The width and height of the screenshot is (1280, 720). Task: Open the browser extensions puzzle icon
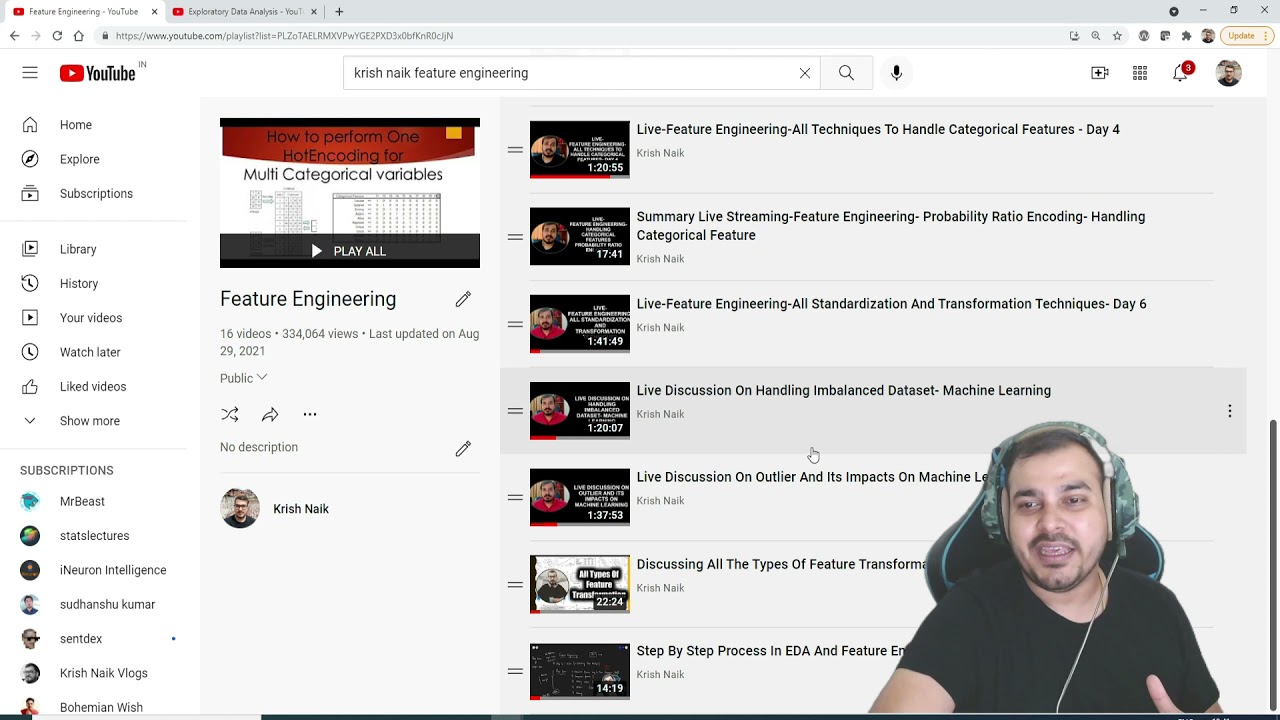point(1186,35)
